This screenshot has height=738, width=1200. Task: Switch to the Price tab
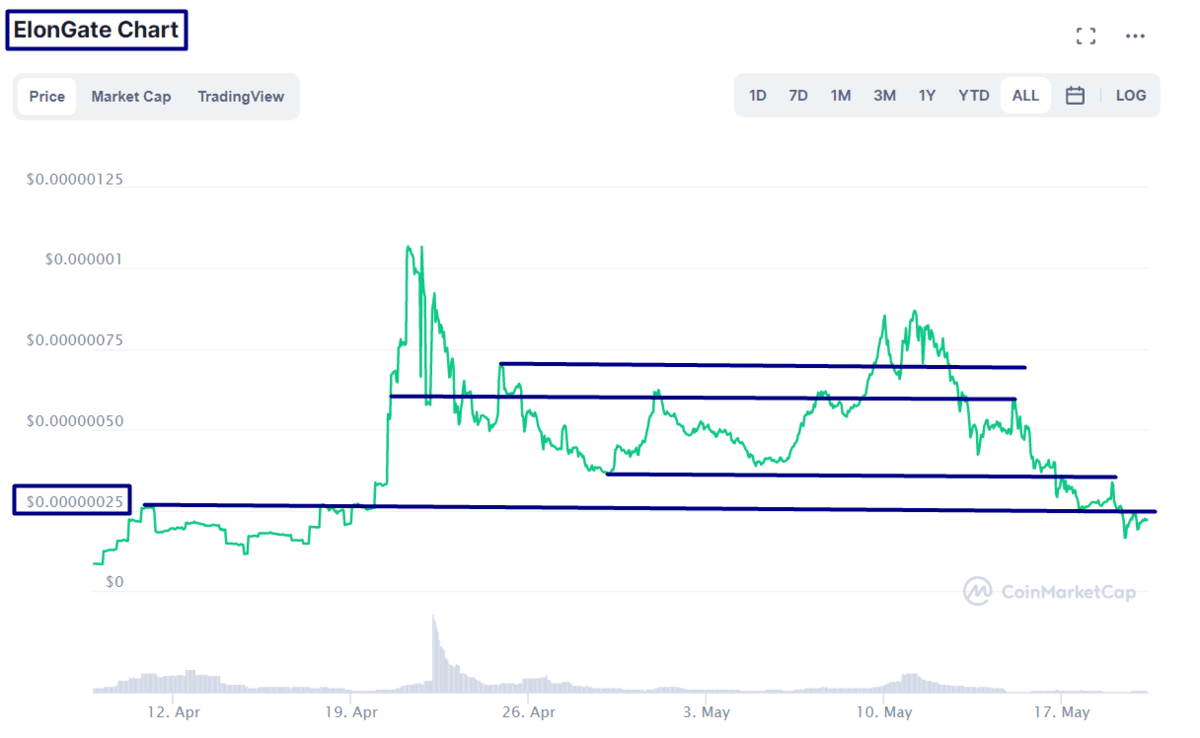tap(47, 97)
